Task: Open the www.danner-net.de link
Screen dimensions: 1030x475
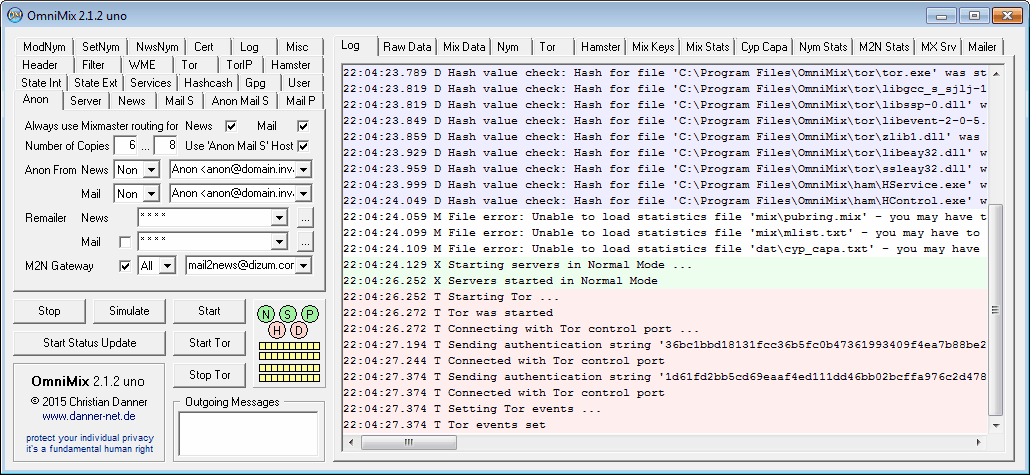Action: coord(89,417)
